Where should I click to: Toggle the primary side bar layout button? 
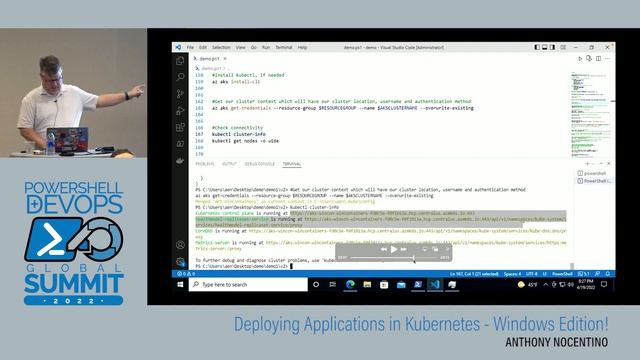pos(537,47)
